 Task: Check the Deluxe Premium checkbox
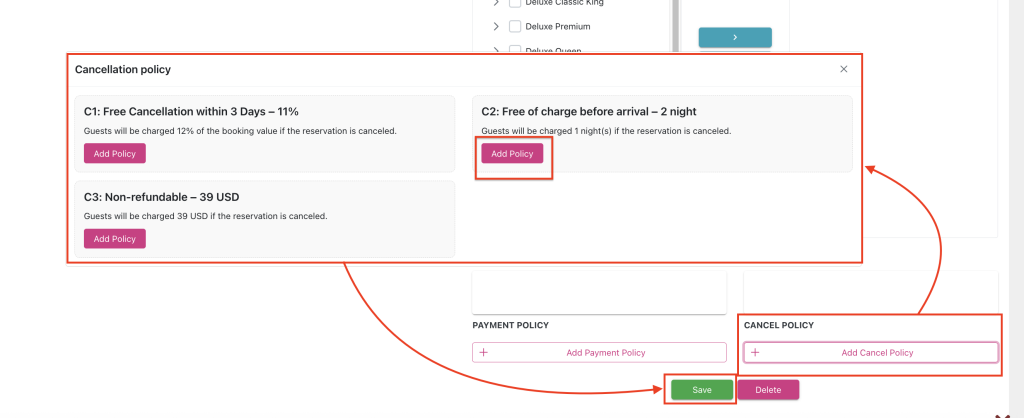point(515,26)
